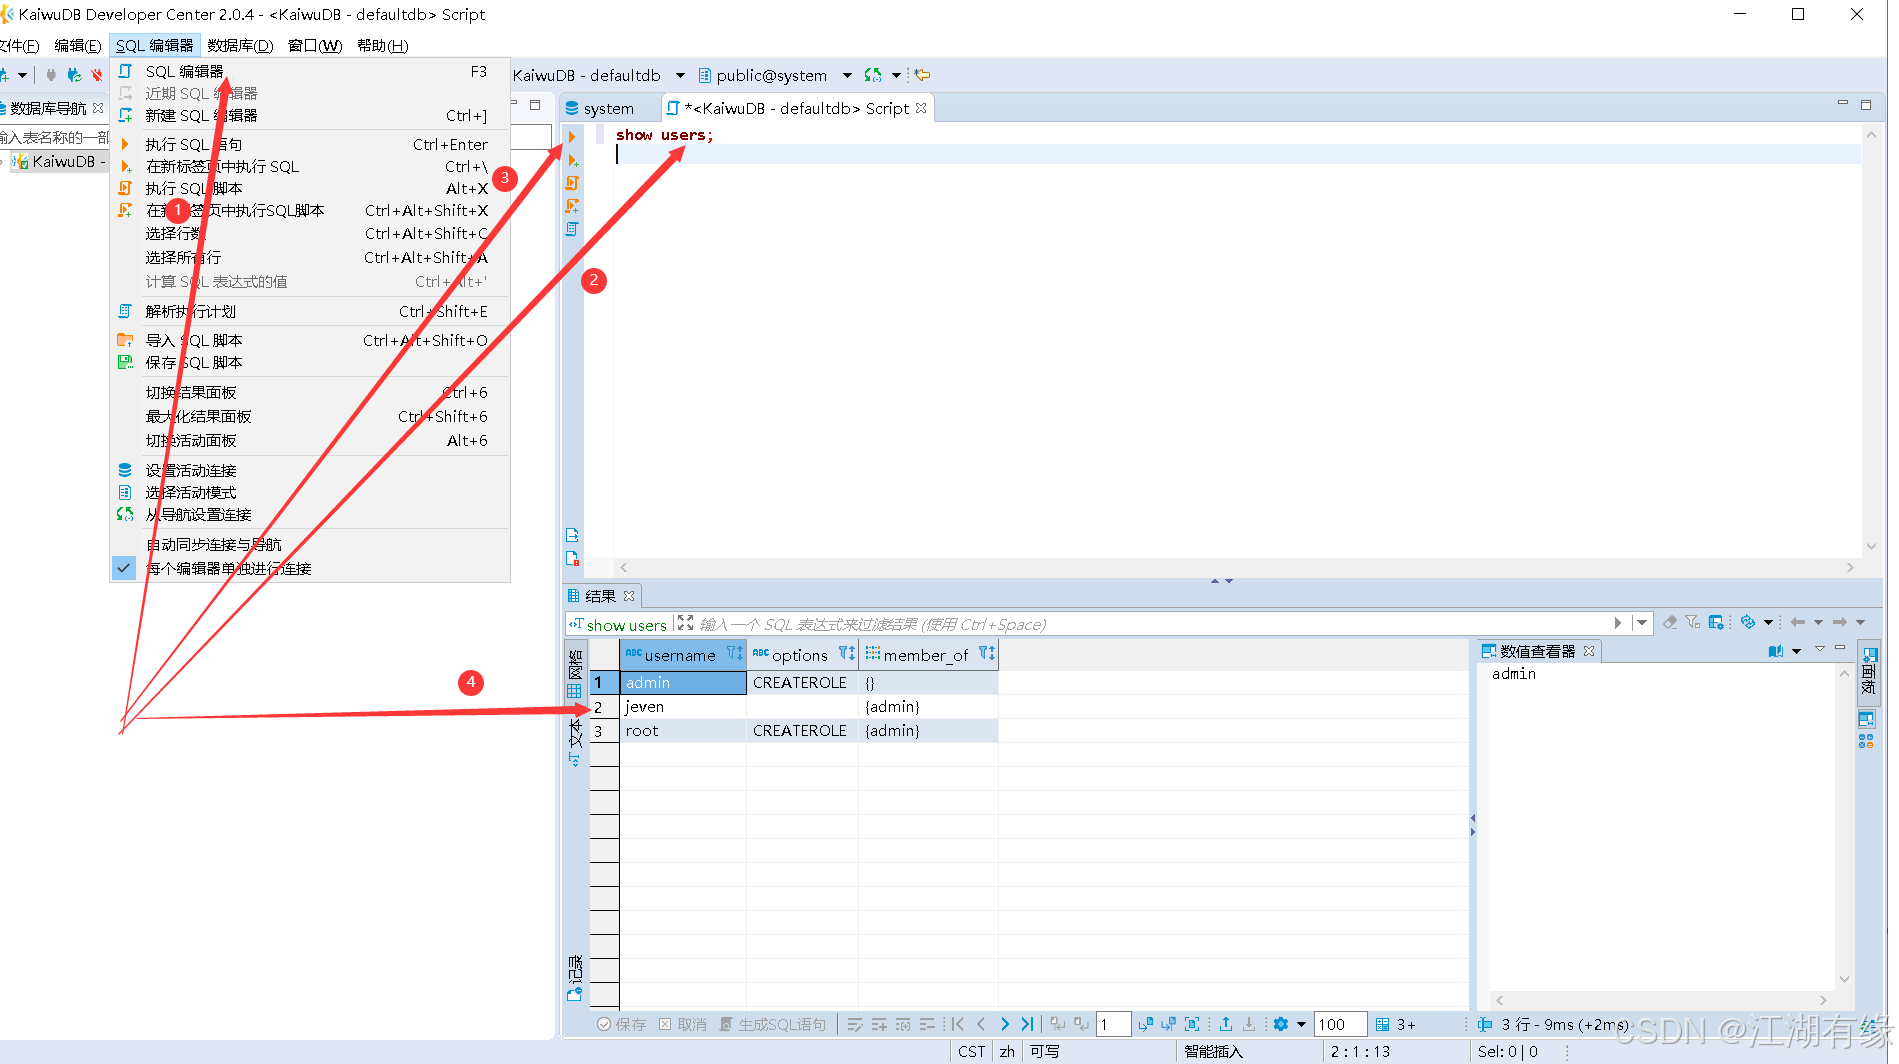Select 执行 SQL 脚本 menu entry
The height and width of the screenshot is (1064, 1899).
[x=310, y=188]
